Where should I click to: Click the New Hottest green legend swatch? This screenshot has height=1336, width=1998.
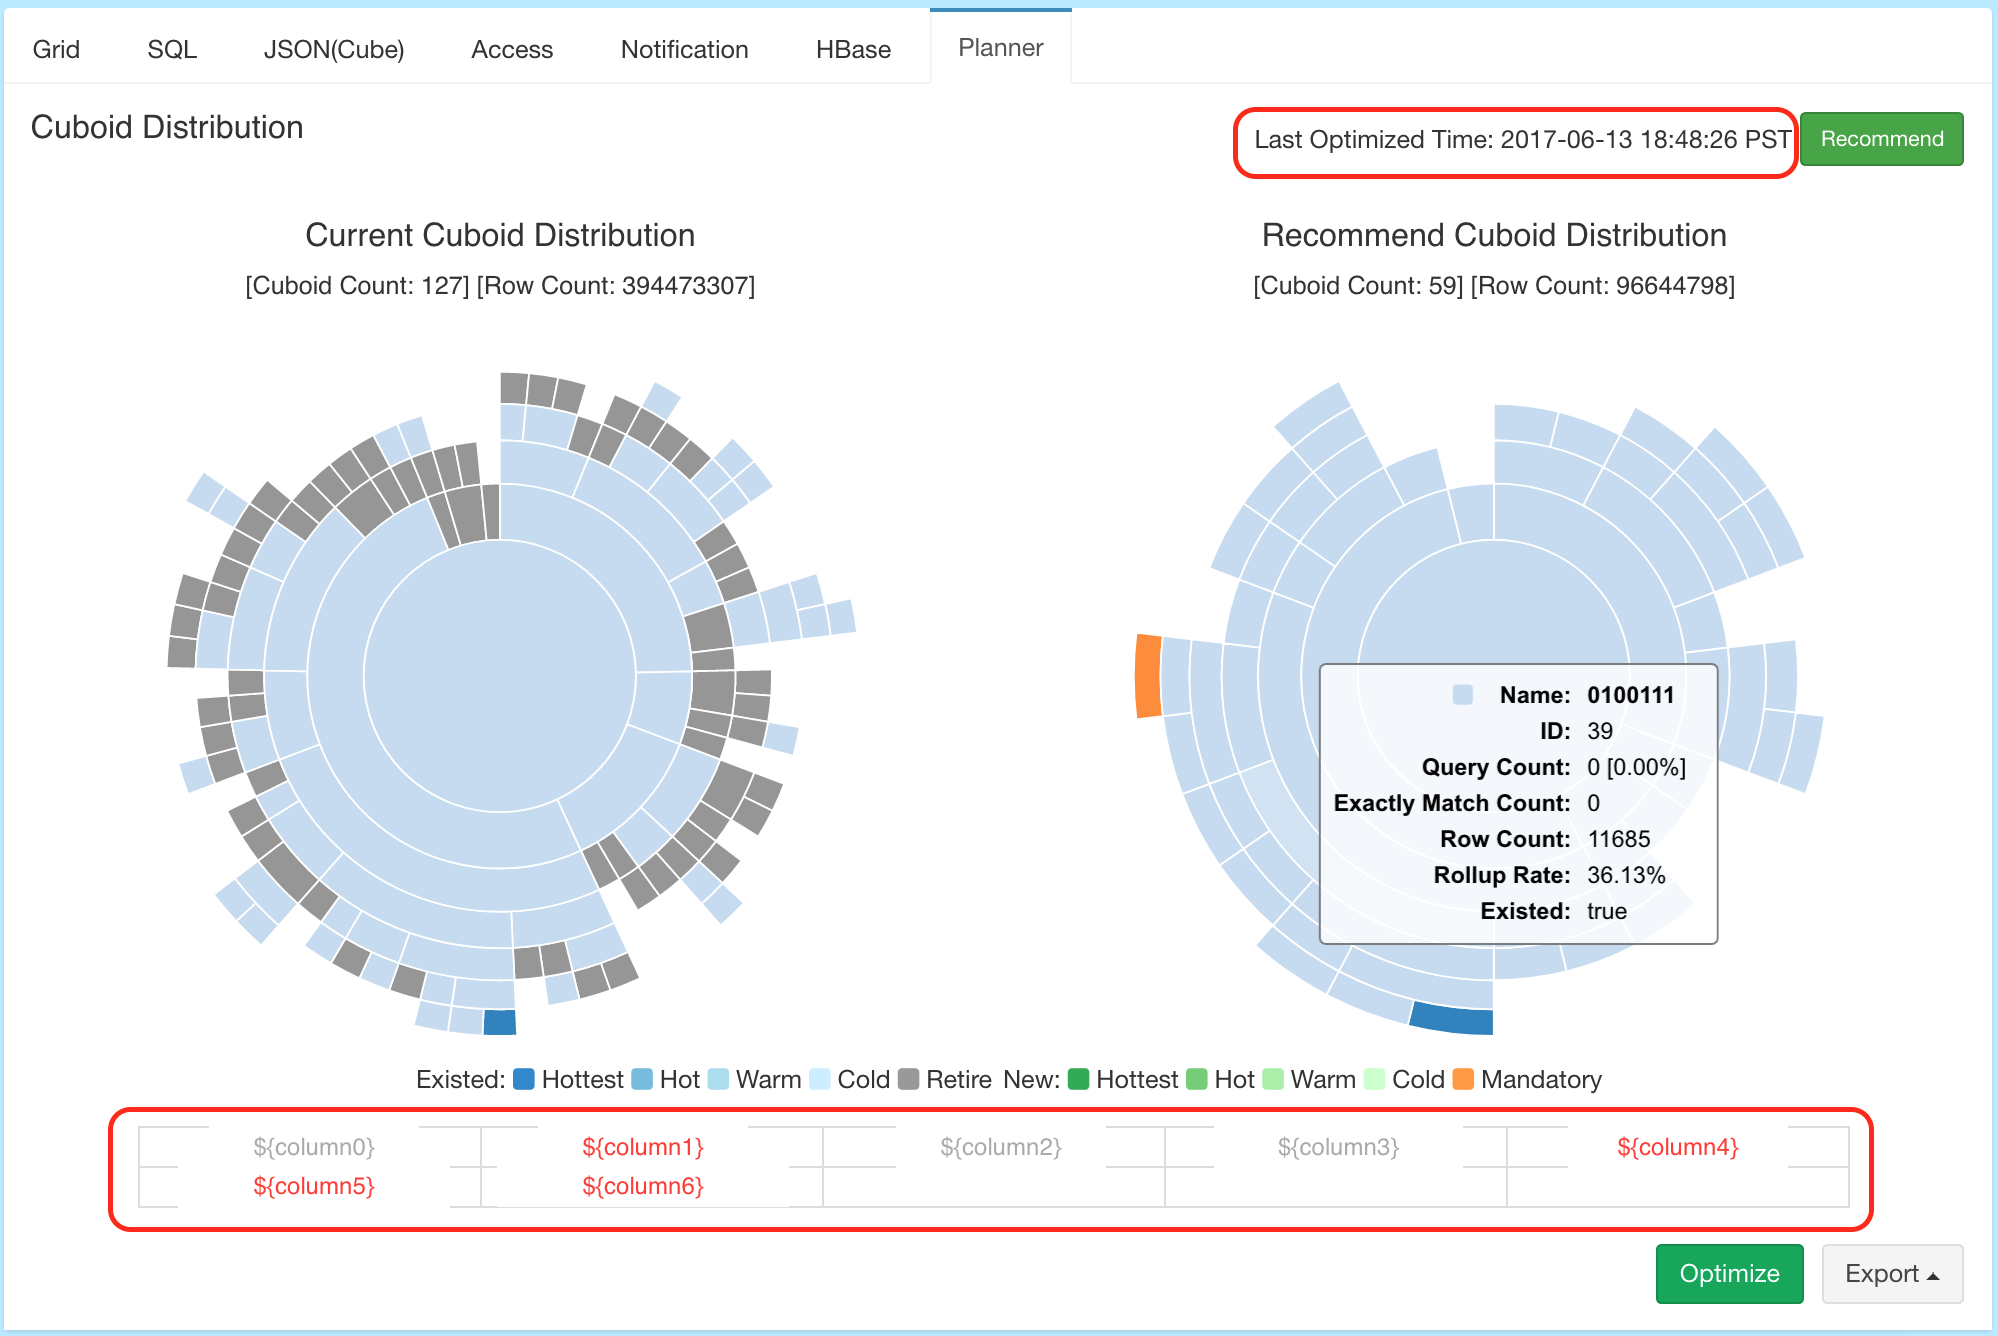pos(1078,1079)
